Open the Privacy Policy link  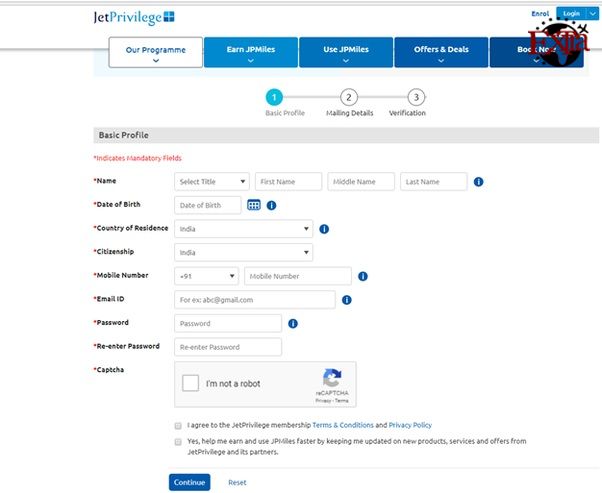click(x=410, y=425)
